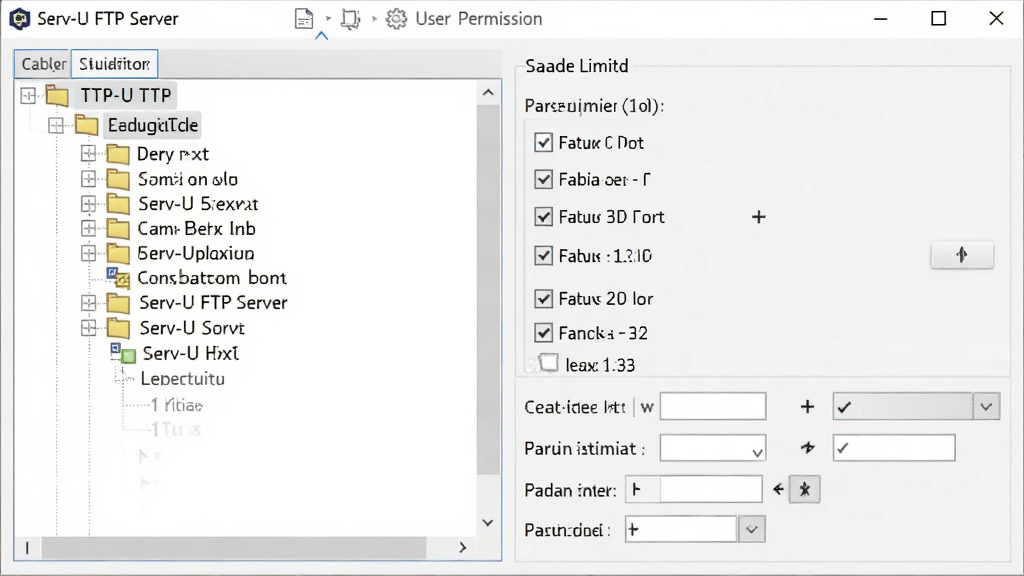Click the checkmark field in Parun istimiat row
The image size is (1024, 576).
click(x=894, y=448)
